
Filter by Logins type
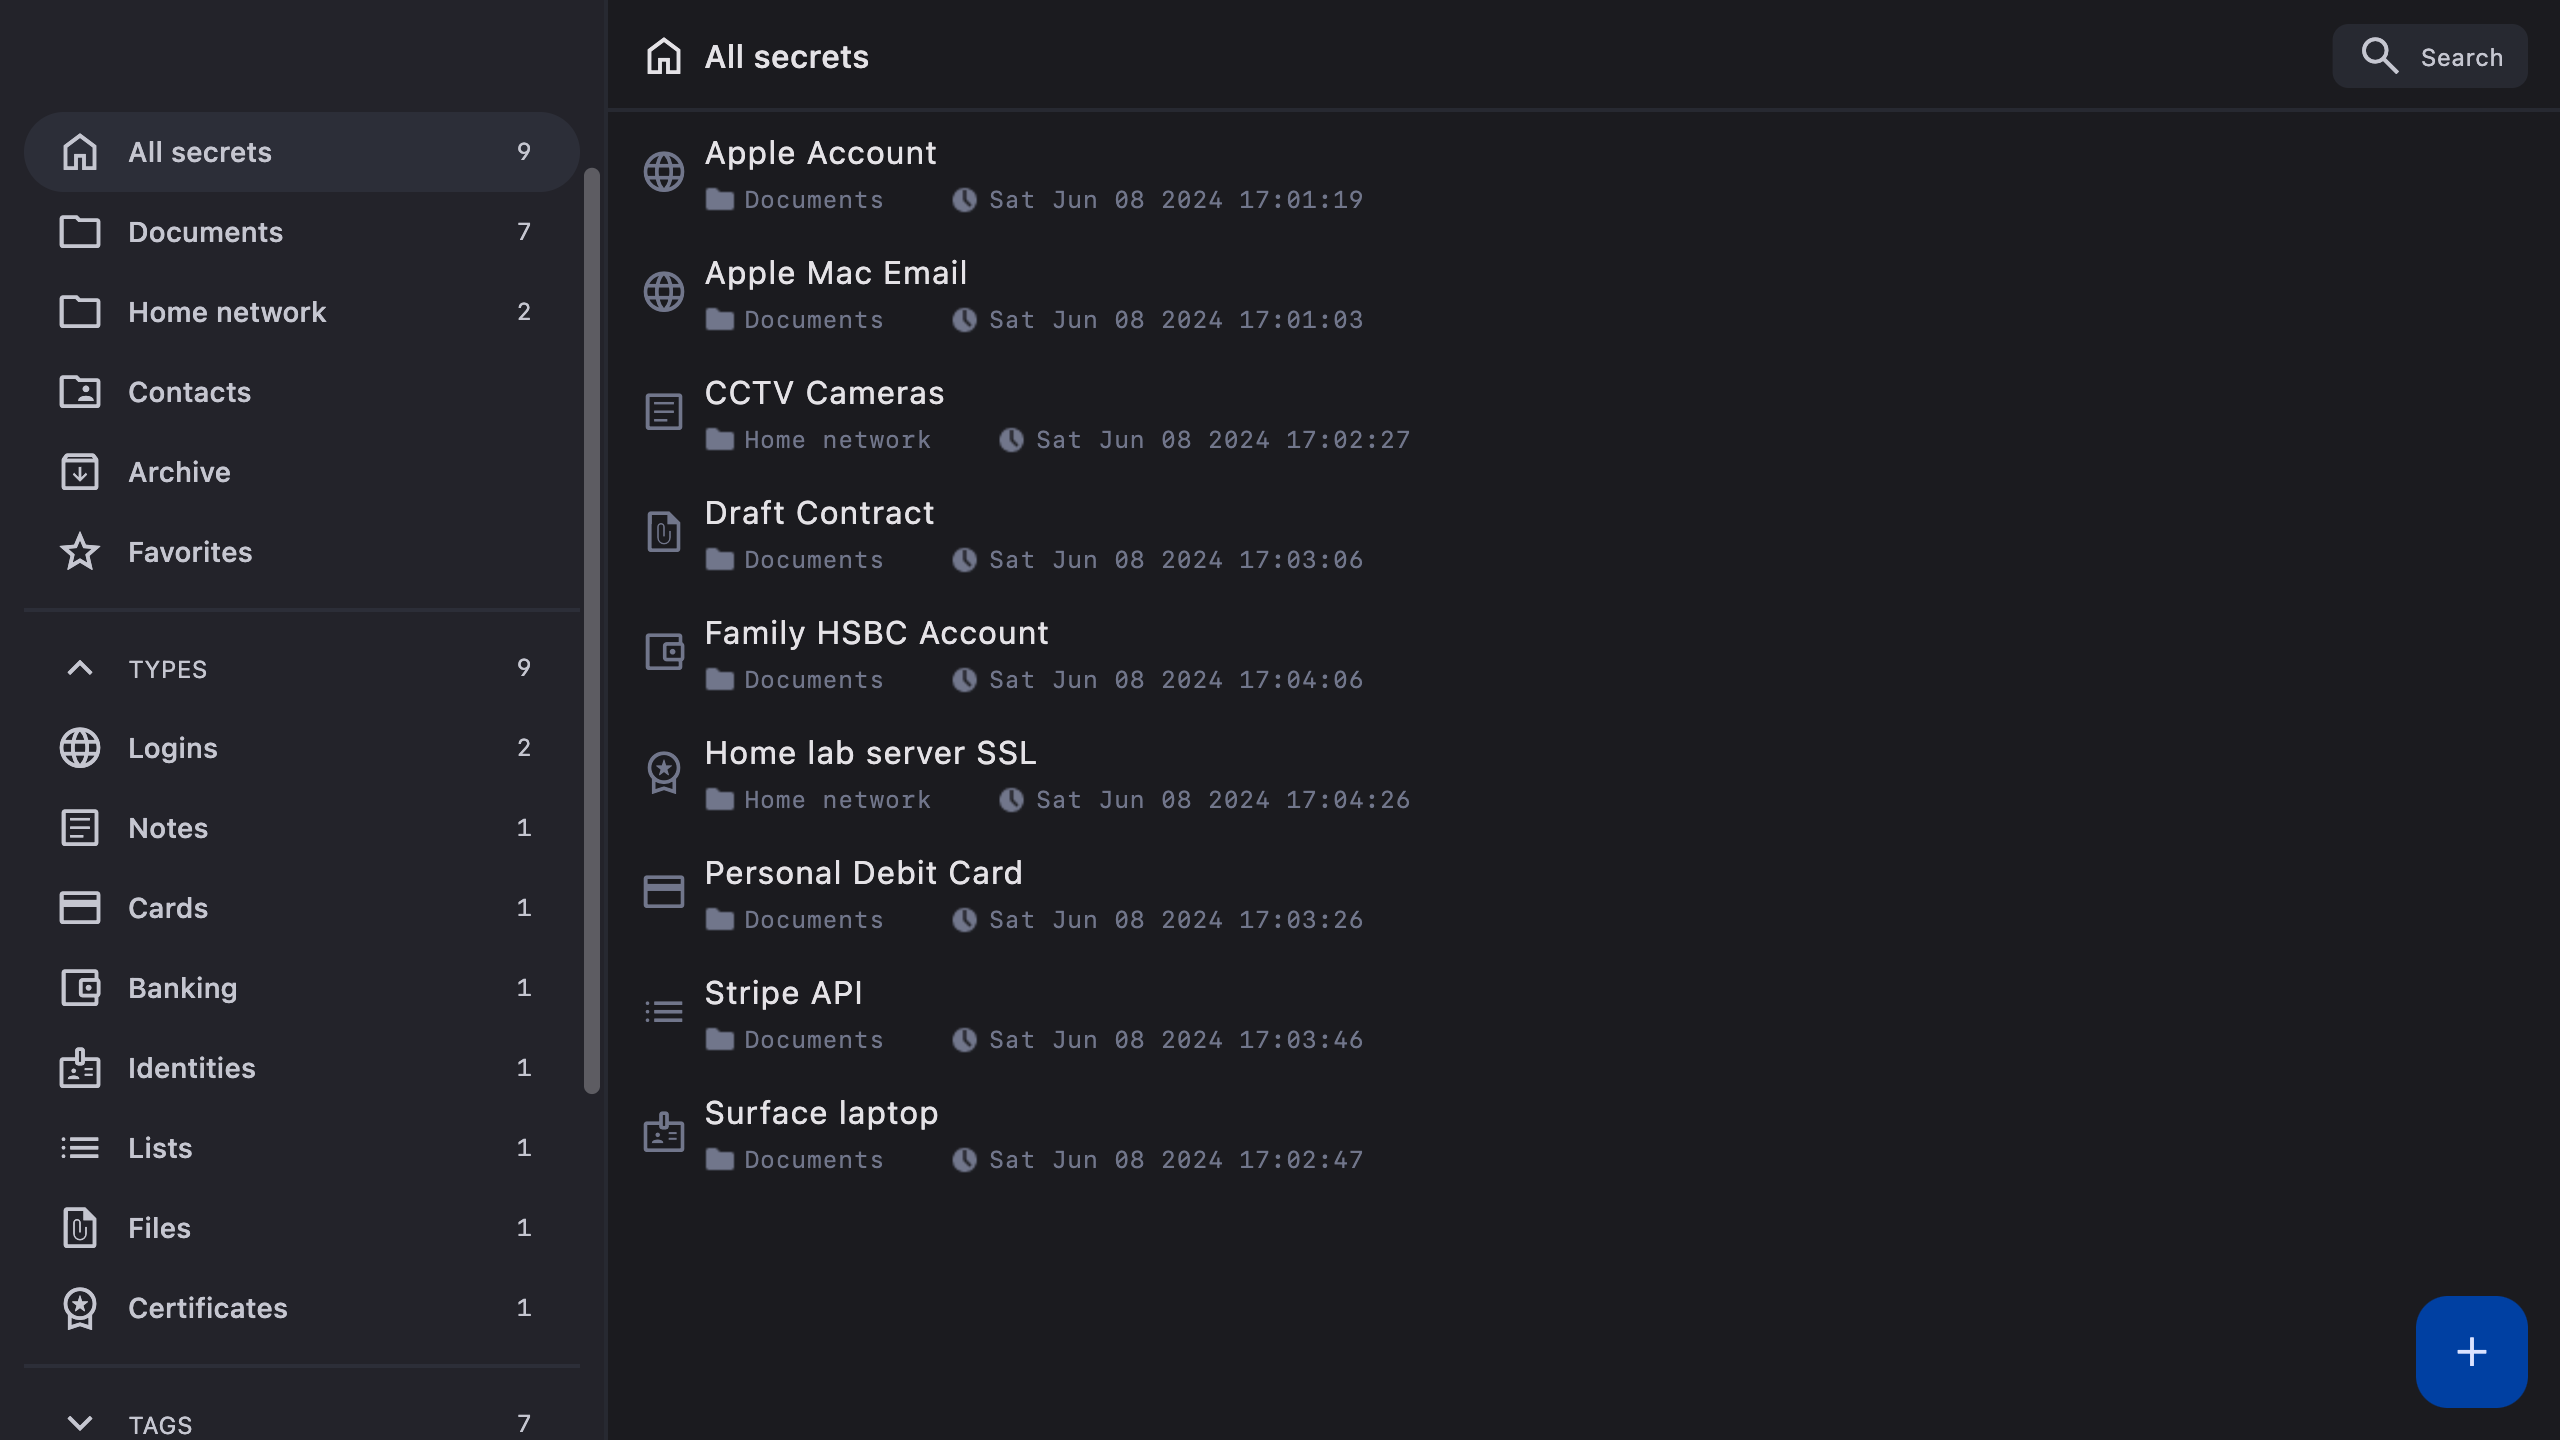(173, 748)
